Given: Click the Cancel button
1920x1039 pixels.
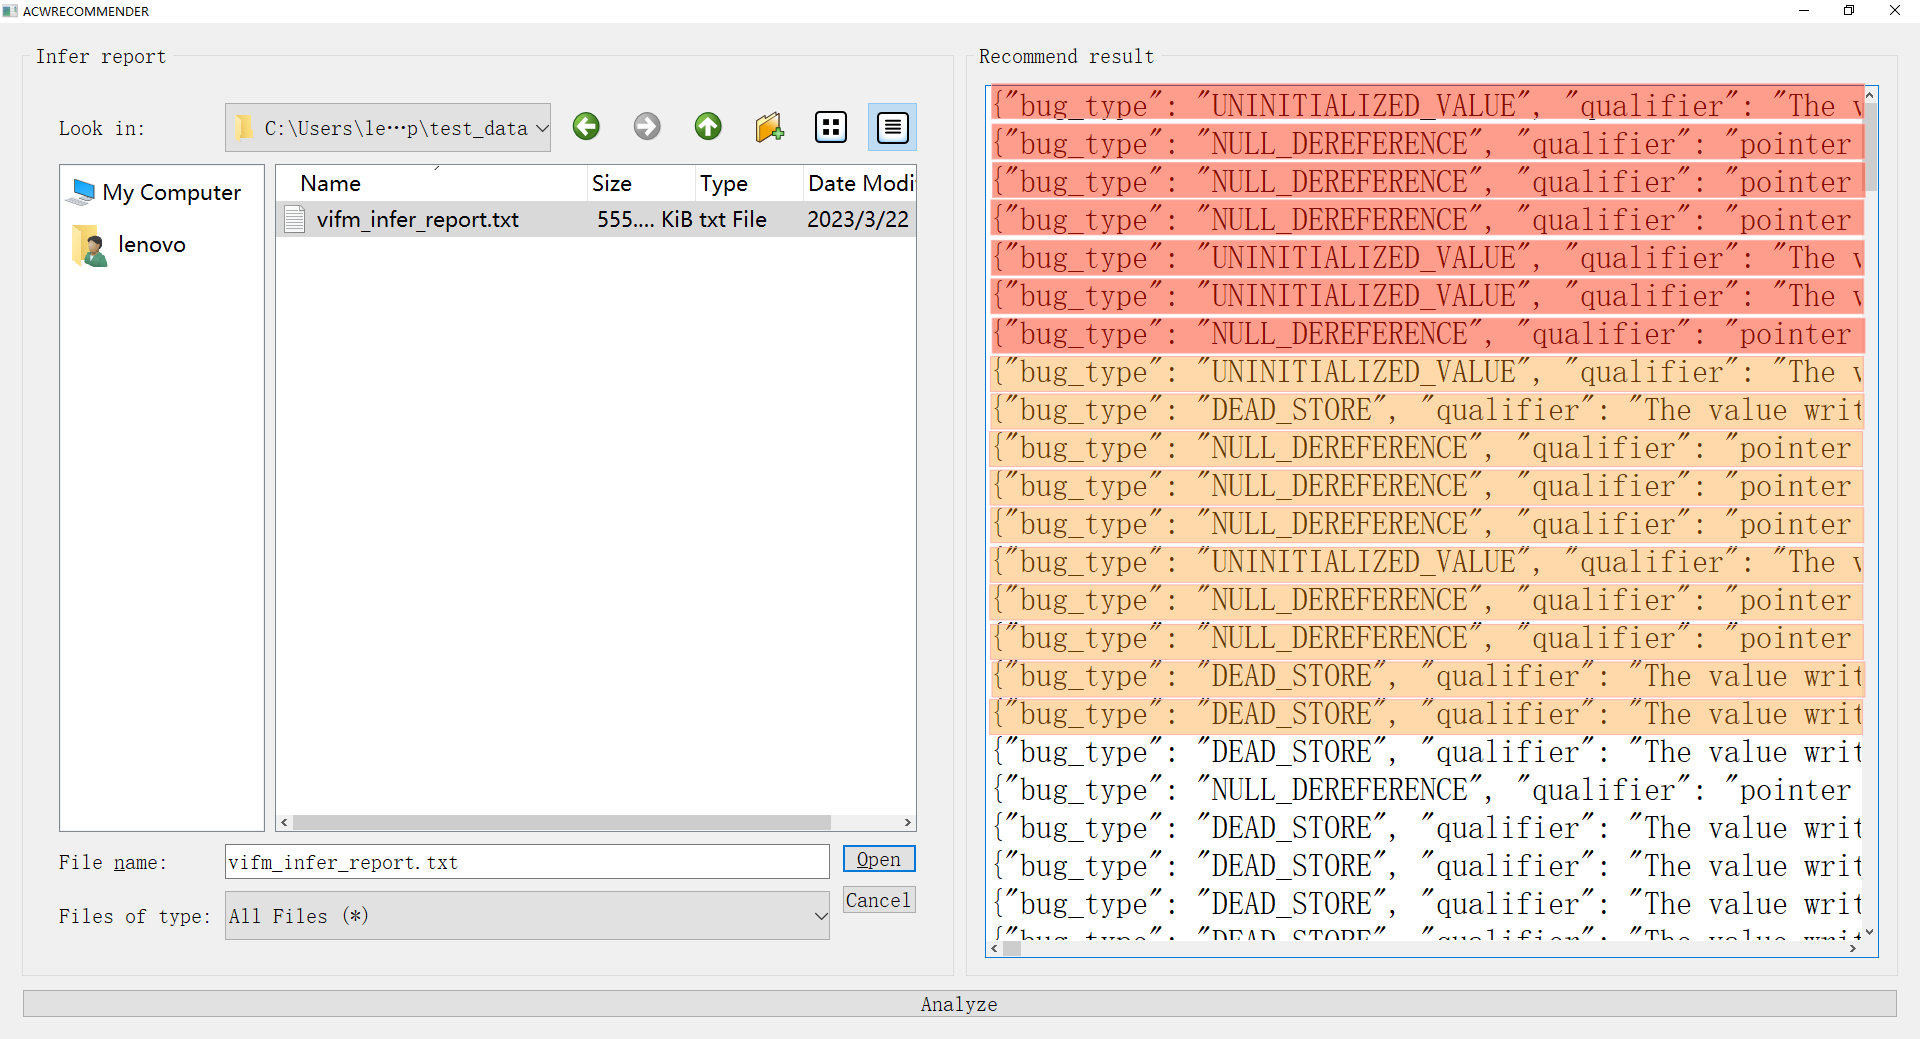Looking at the screenshot, I should click(x=879, y=900).
